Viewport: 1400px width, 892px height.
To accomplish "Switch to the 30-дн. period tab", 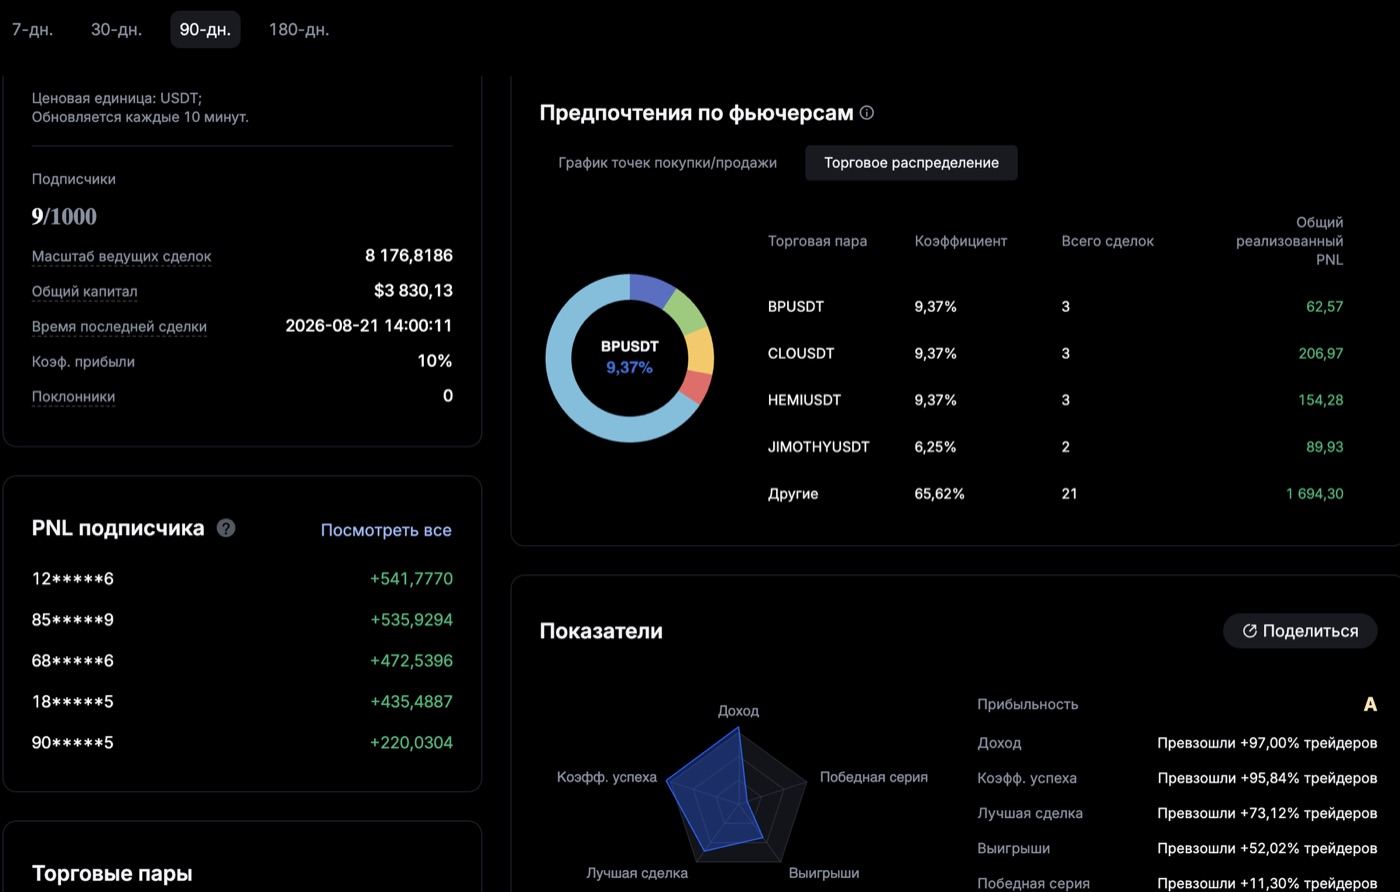I will click(116, 29).
